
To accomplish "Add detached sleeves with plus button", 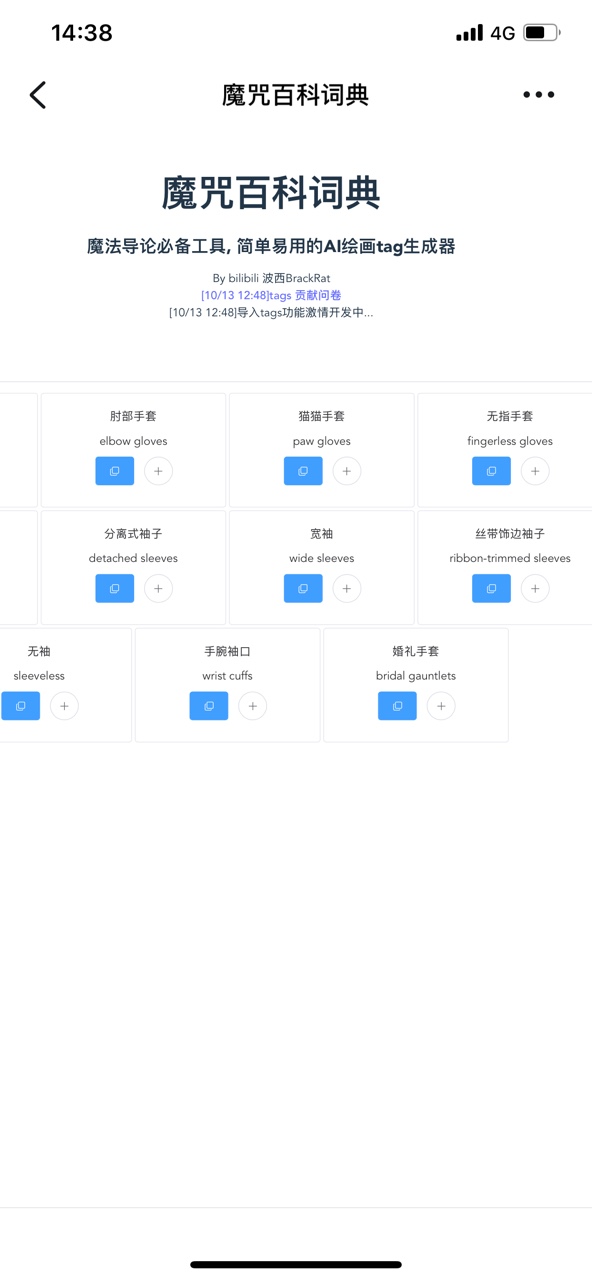I will pyautogui.click(x=158, y=589).
